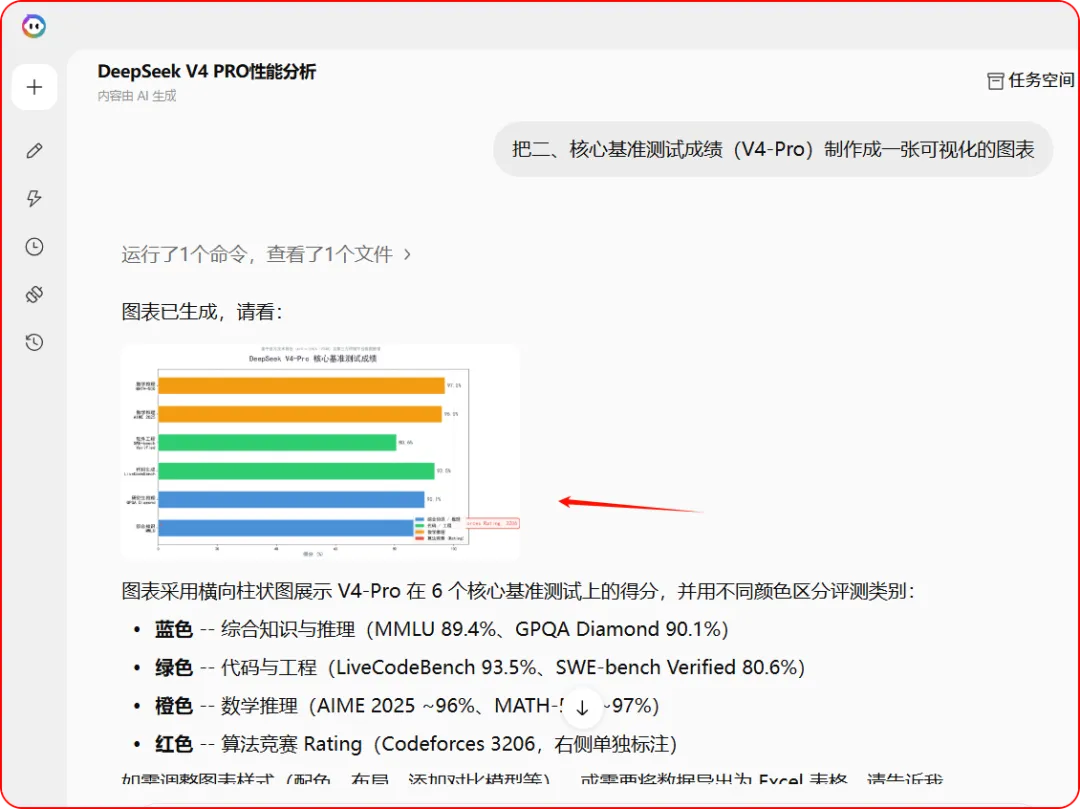The image size is (1080, 809).
Task: Click the colorful app logo icon
Action: tap(34, 26)
